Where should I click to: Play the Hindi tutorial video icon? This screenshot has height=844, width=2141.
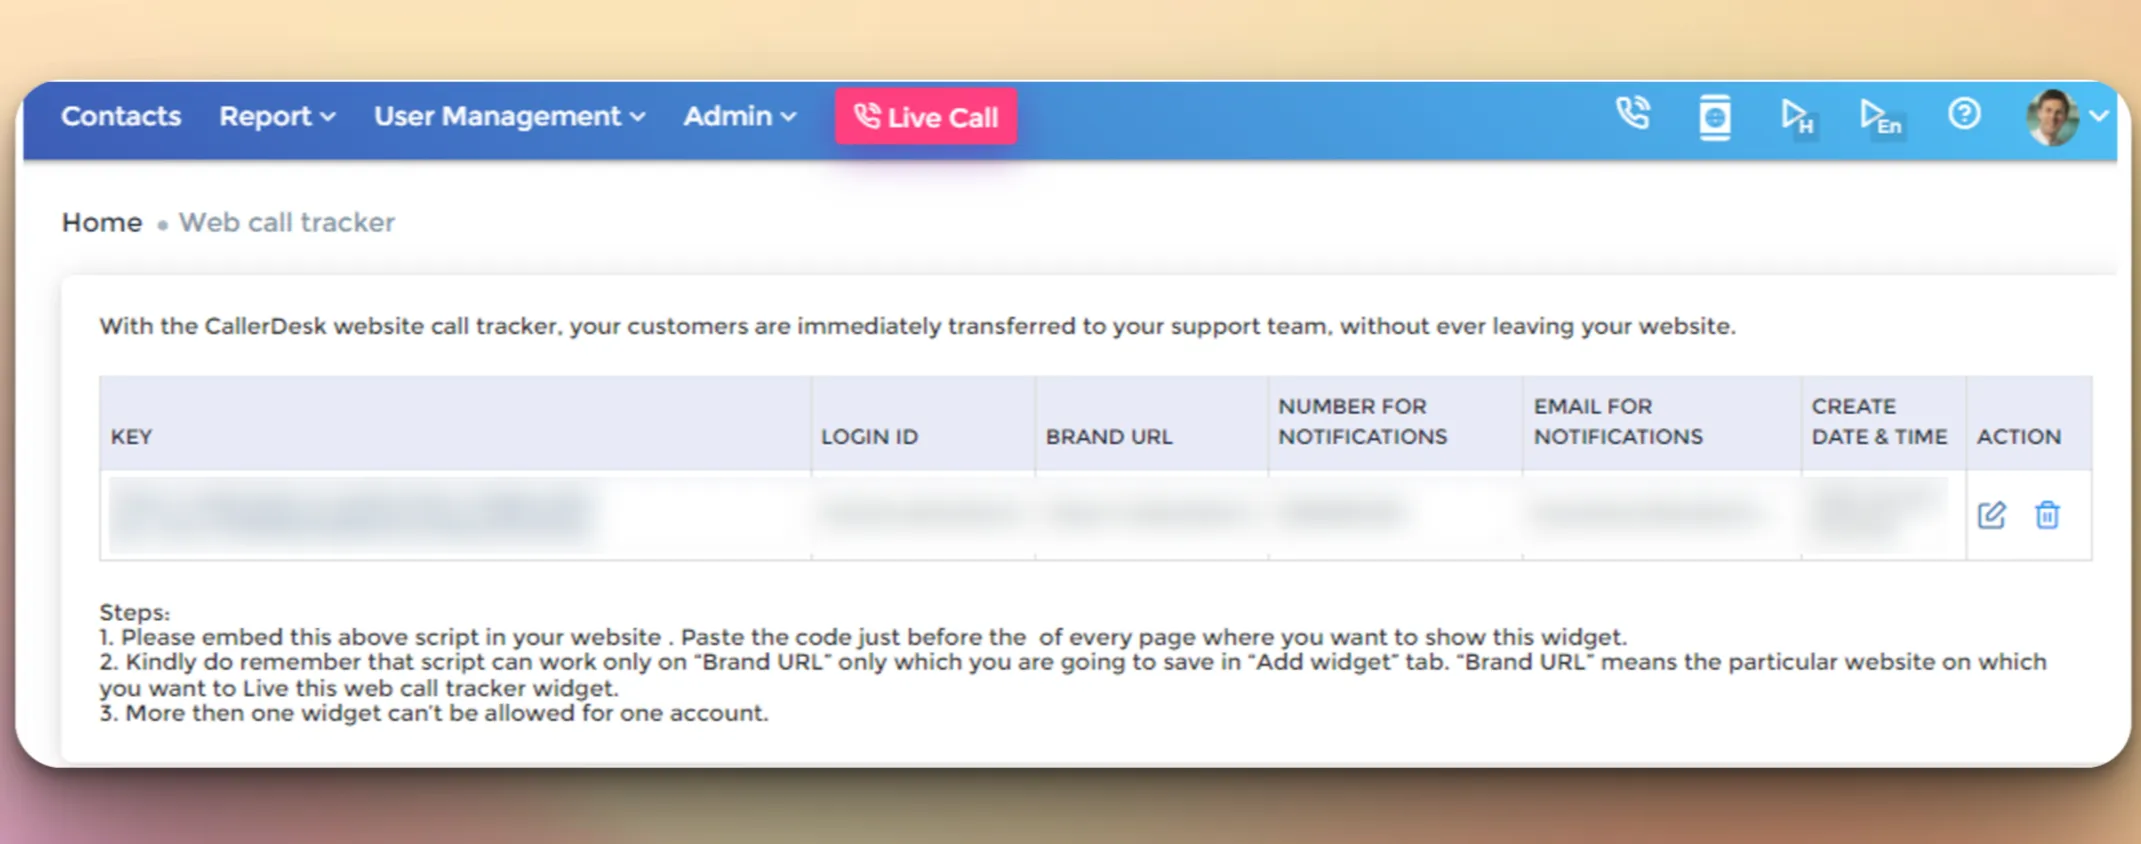click(1797, 117)
